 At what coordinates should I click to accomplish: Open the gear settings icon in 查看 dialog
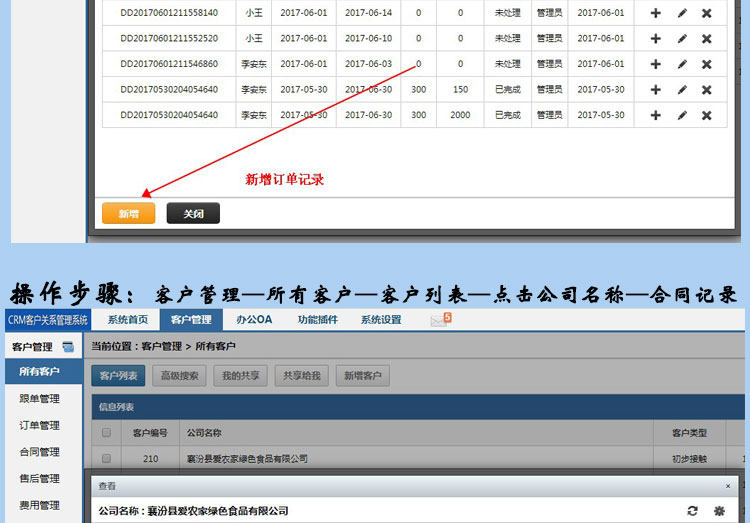(719, 511)
